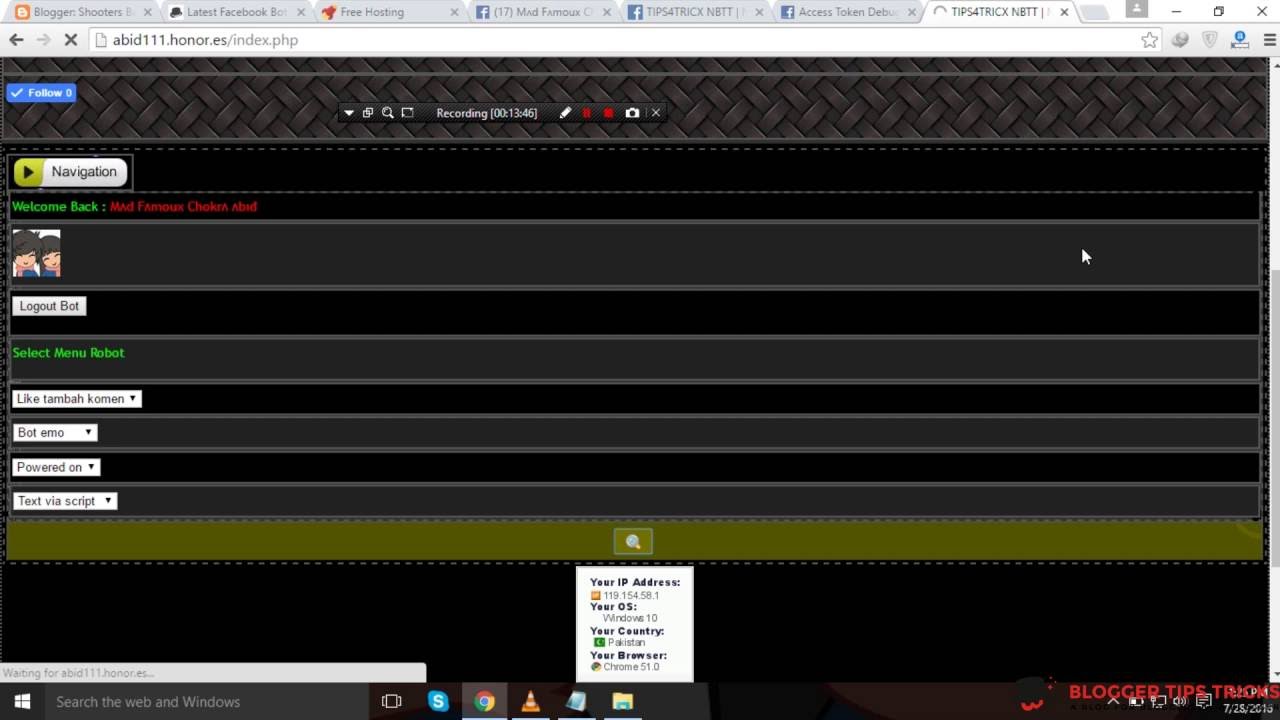1280x720 pixels.
Task: Click the Logout Bot button
Action: click(49, 306)
